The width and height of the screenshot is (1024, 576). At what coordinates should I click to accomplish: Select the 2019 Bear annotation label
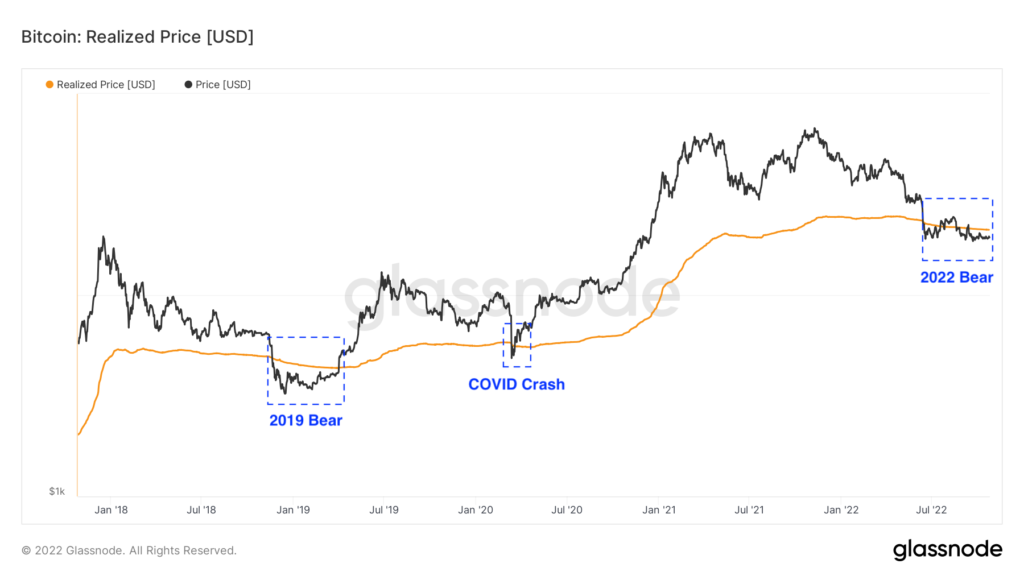(305, 421)
